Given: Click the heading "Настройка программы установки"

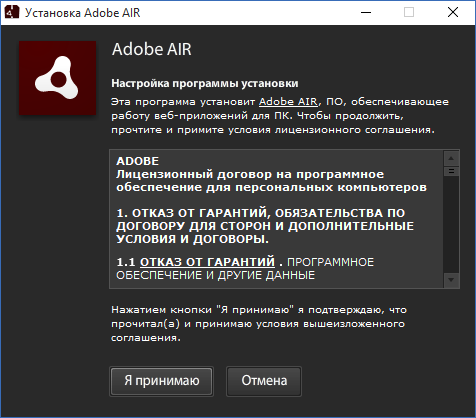Looking at the screenshot, I should [x=205, y=83].
